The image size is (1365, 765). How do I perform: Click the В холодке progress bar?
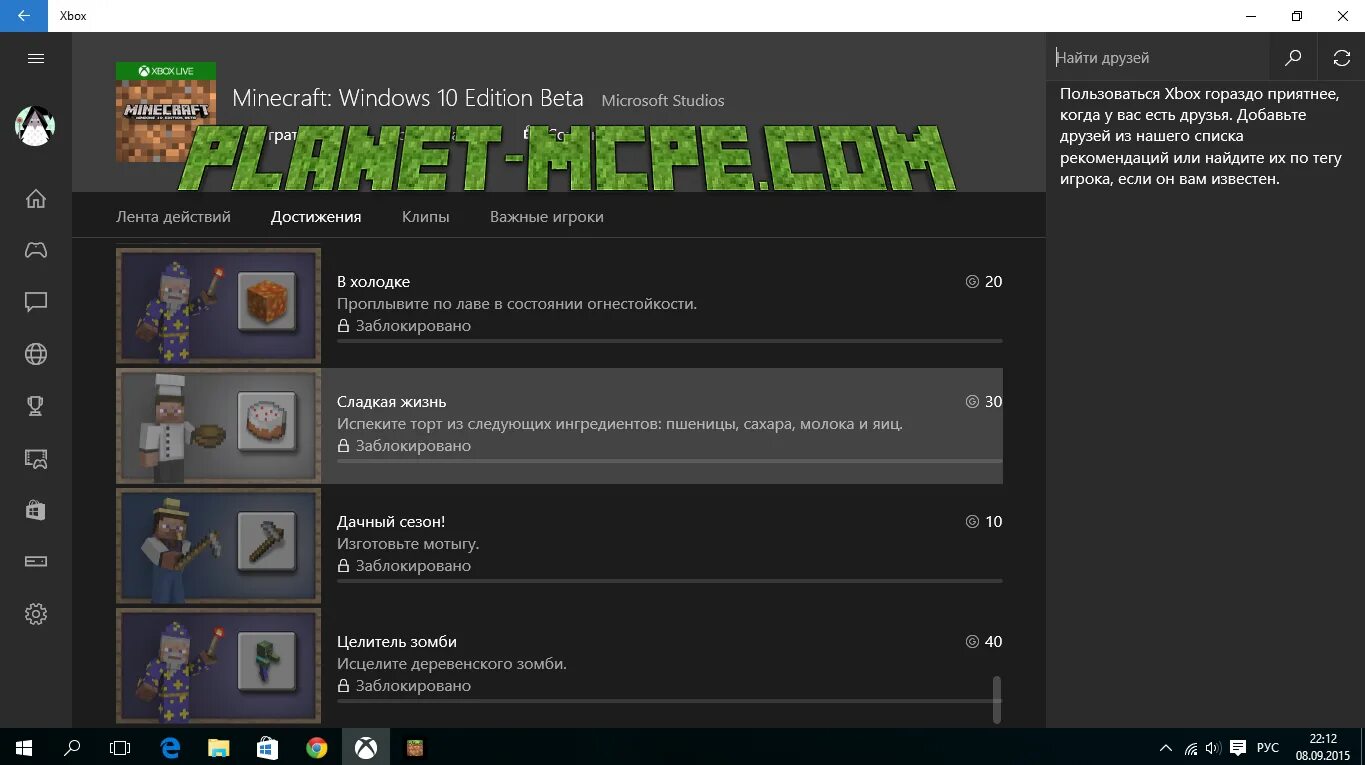pos(670,341)
